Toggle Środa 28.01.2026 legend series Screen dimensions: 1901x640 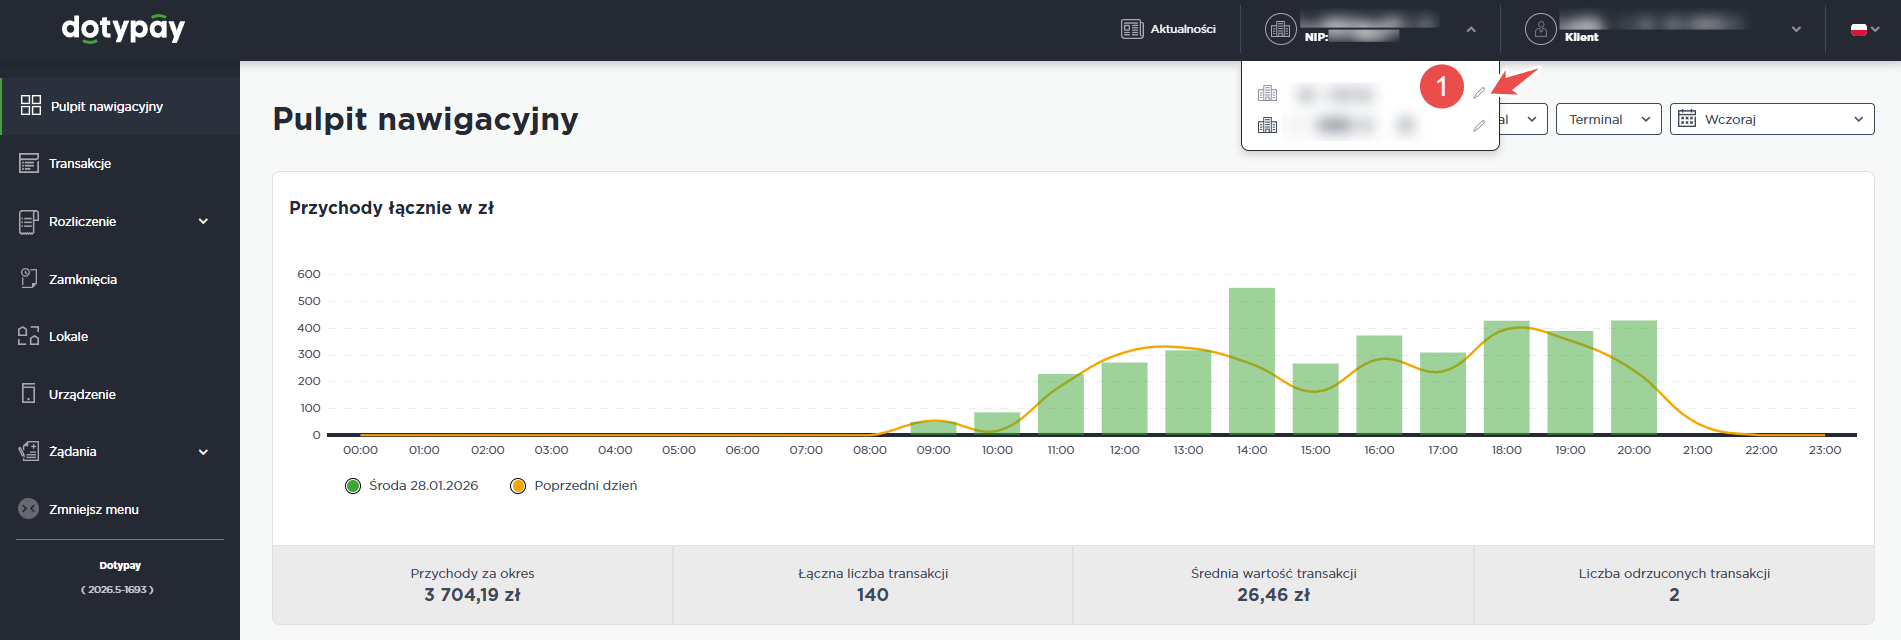(353, 486)
